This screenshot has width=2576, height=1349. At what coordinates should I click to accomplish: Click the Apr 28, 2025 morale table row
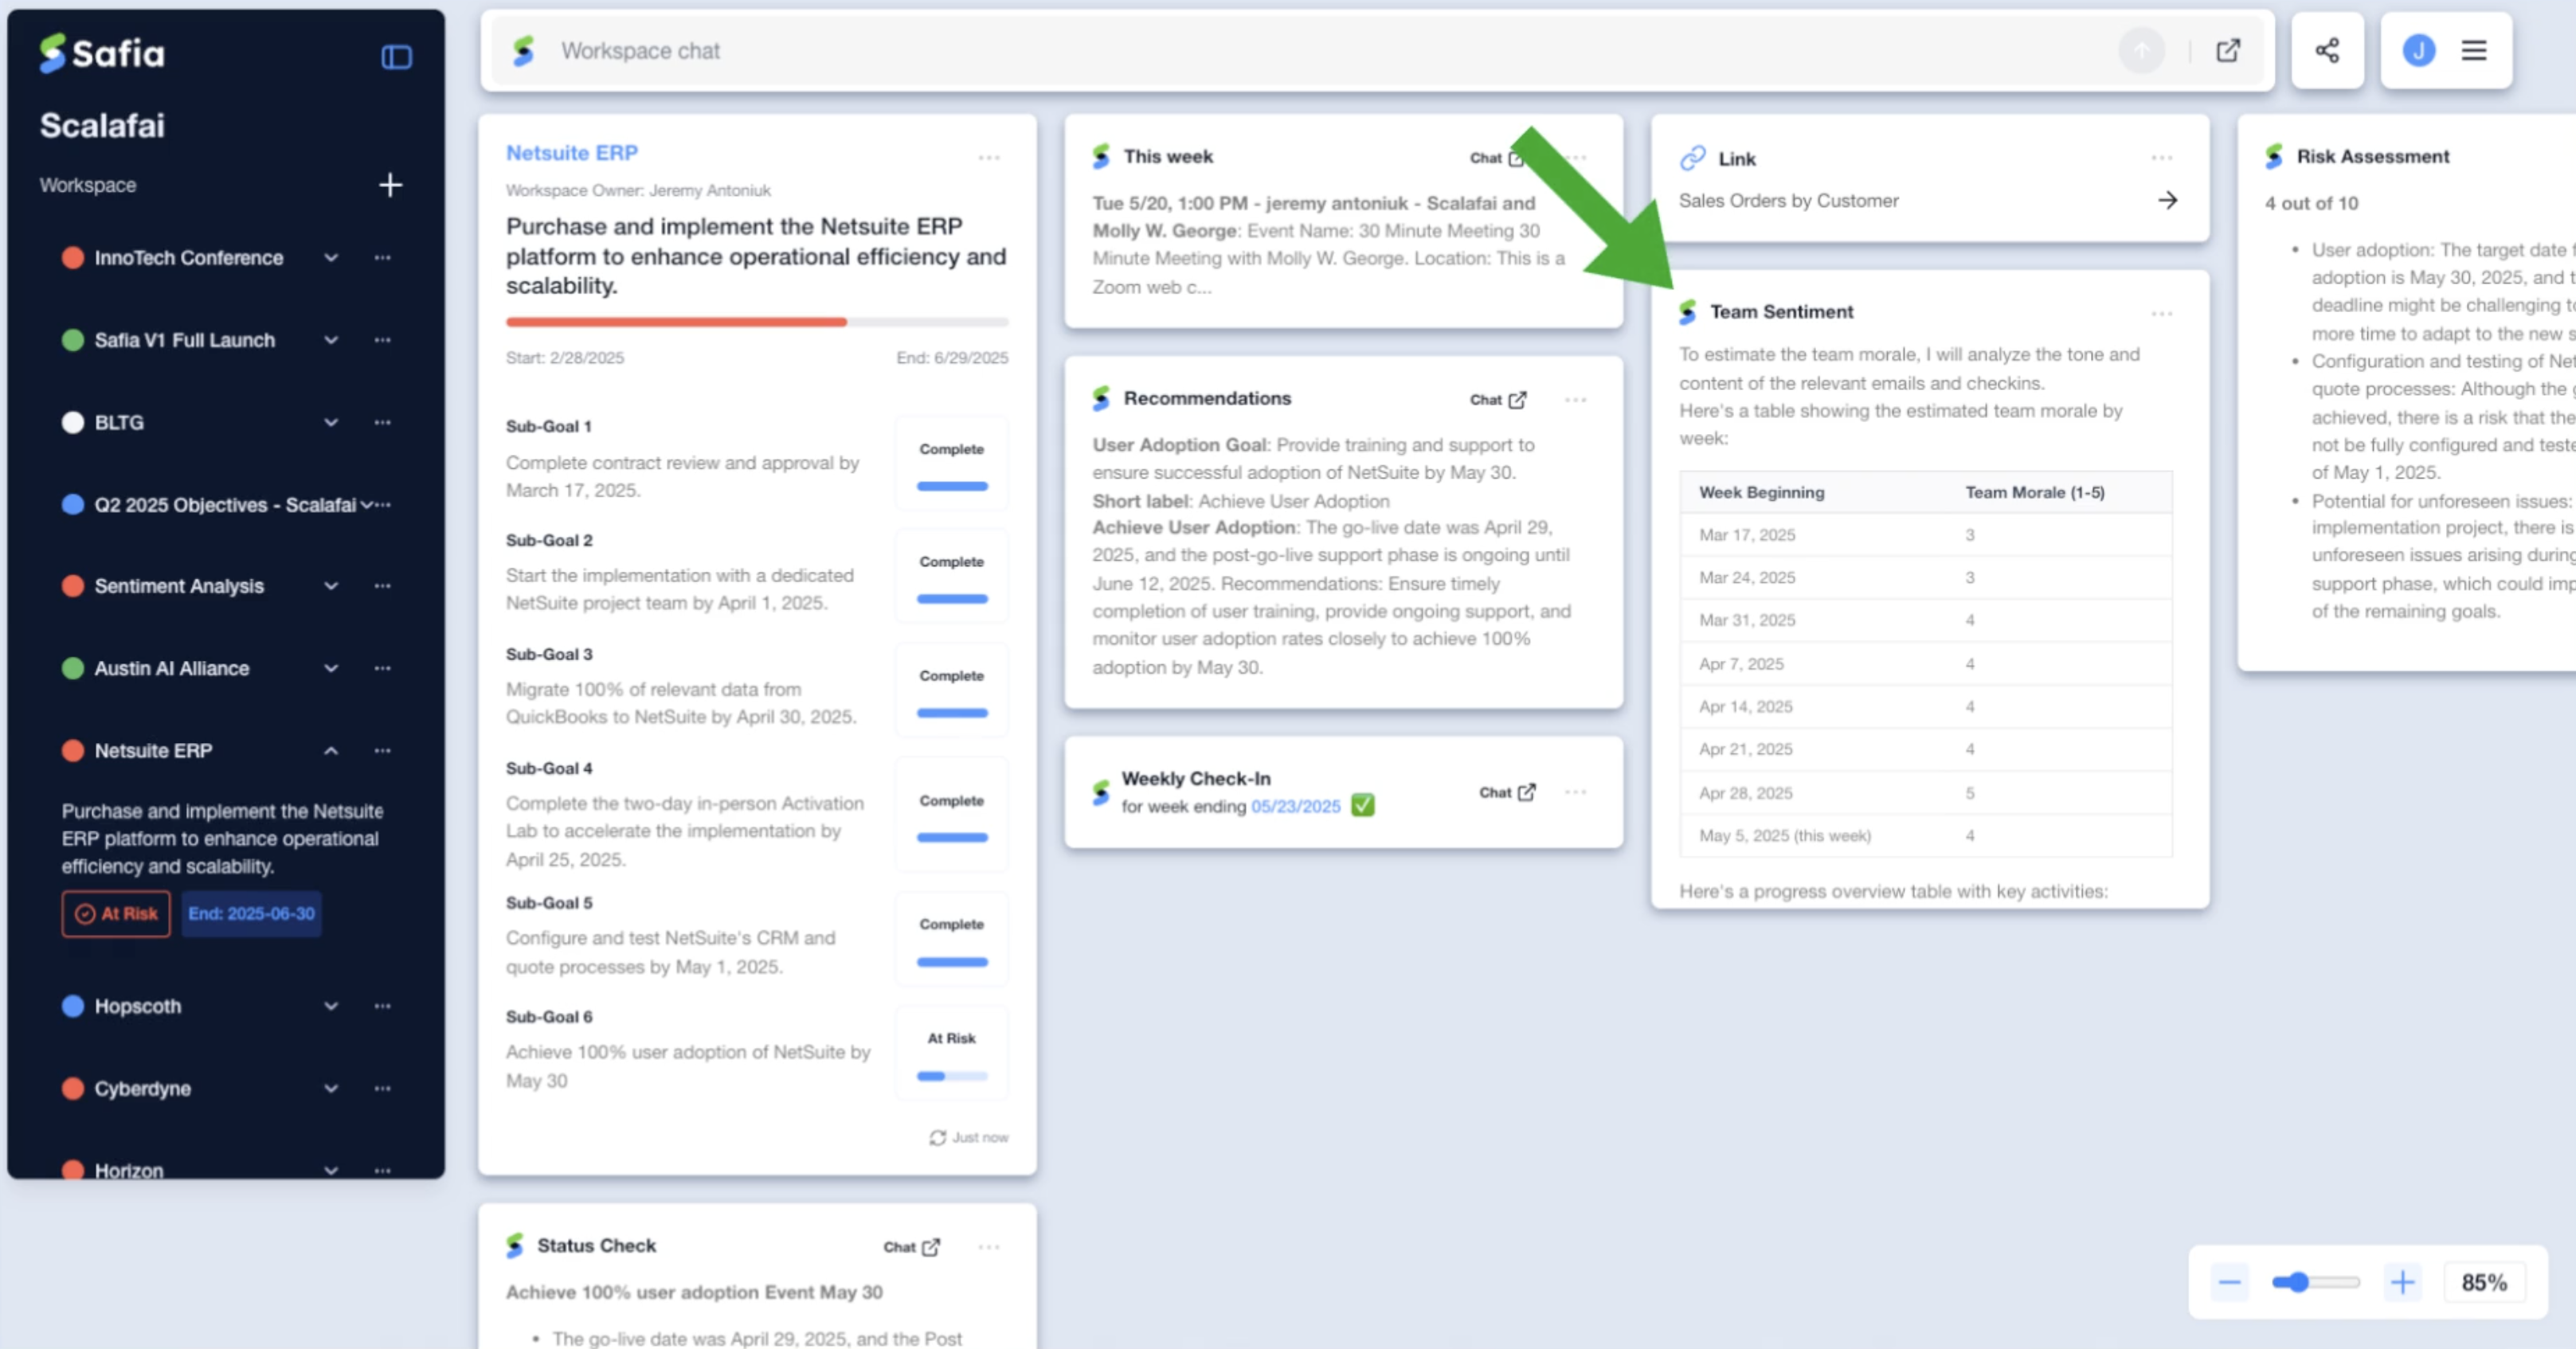(x=1925, y=793)
